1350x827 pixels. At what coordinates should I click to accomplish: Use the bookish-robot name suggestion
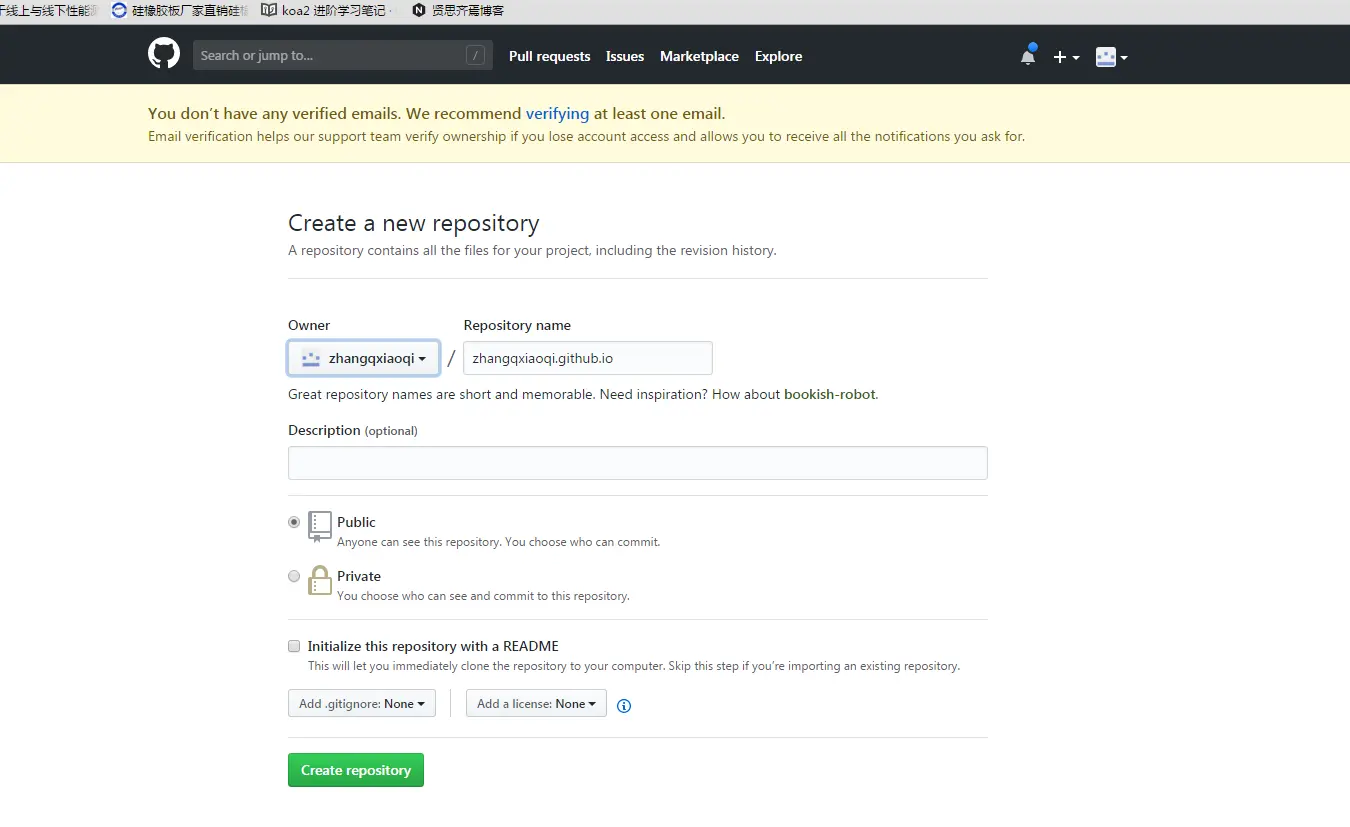coord(830,394)
